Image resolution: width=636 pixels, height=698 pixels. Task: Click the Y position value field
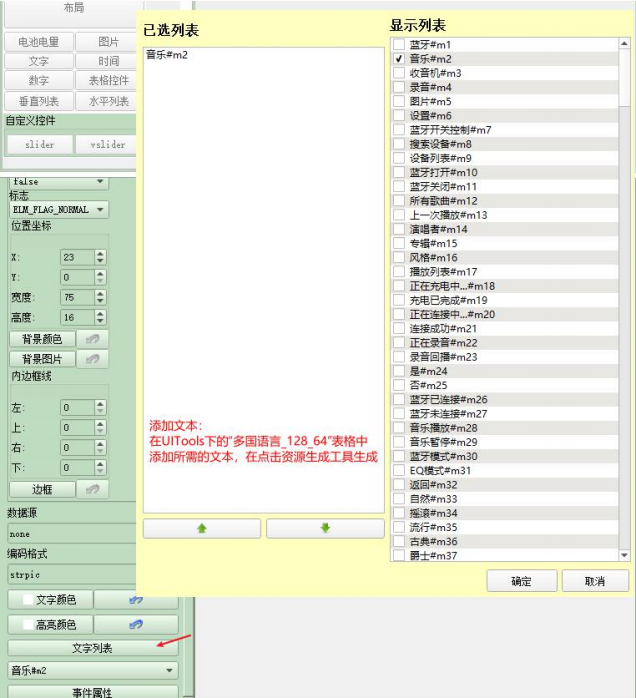77,277
